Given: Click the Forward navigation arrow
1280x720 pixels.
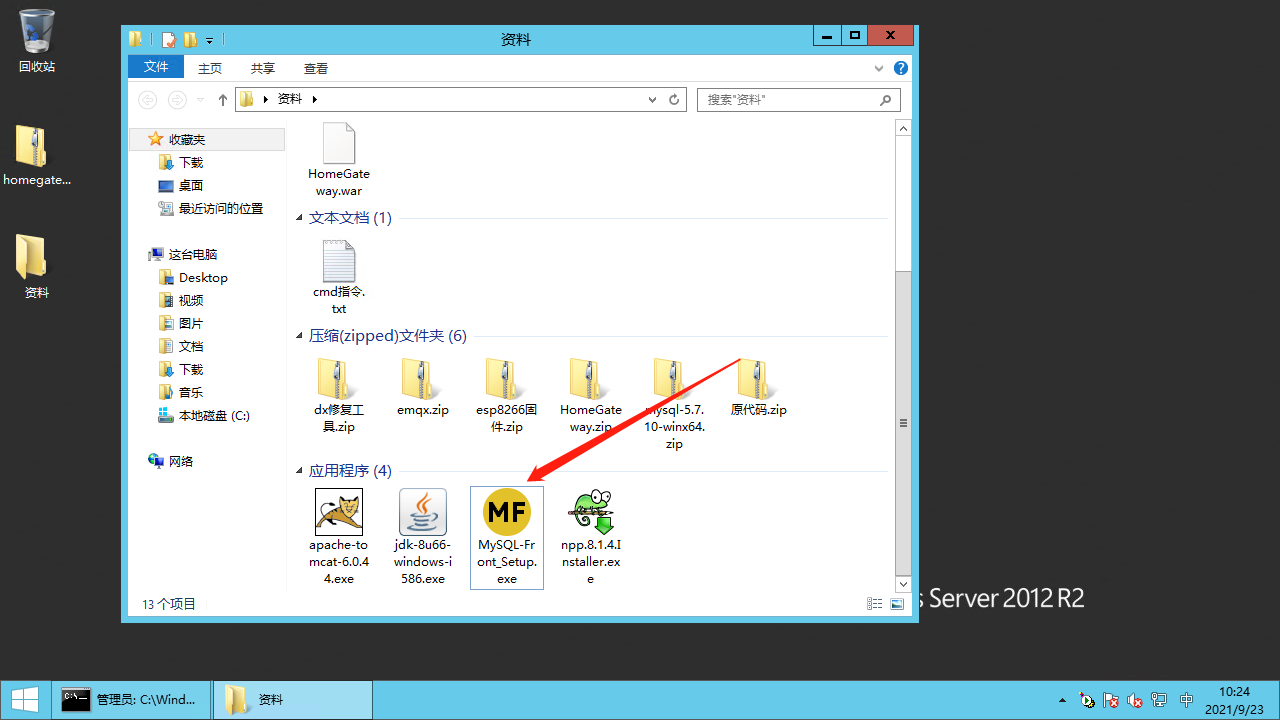Looking at the screenshot, I should point(177,100).
